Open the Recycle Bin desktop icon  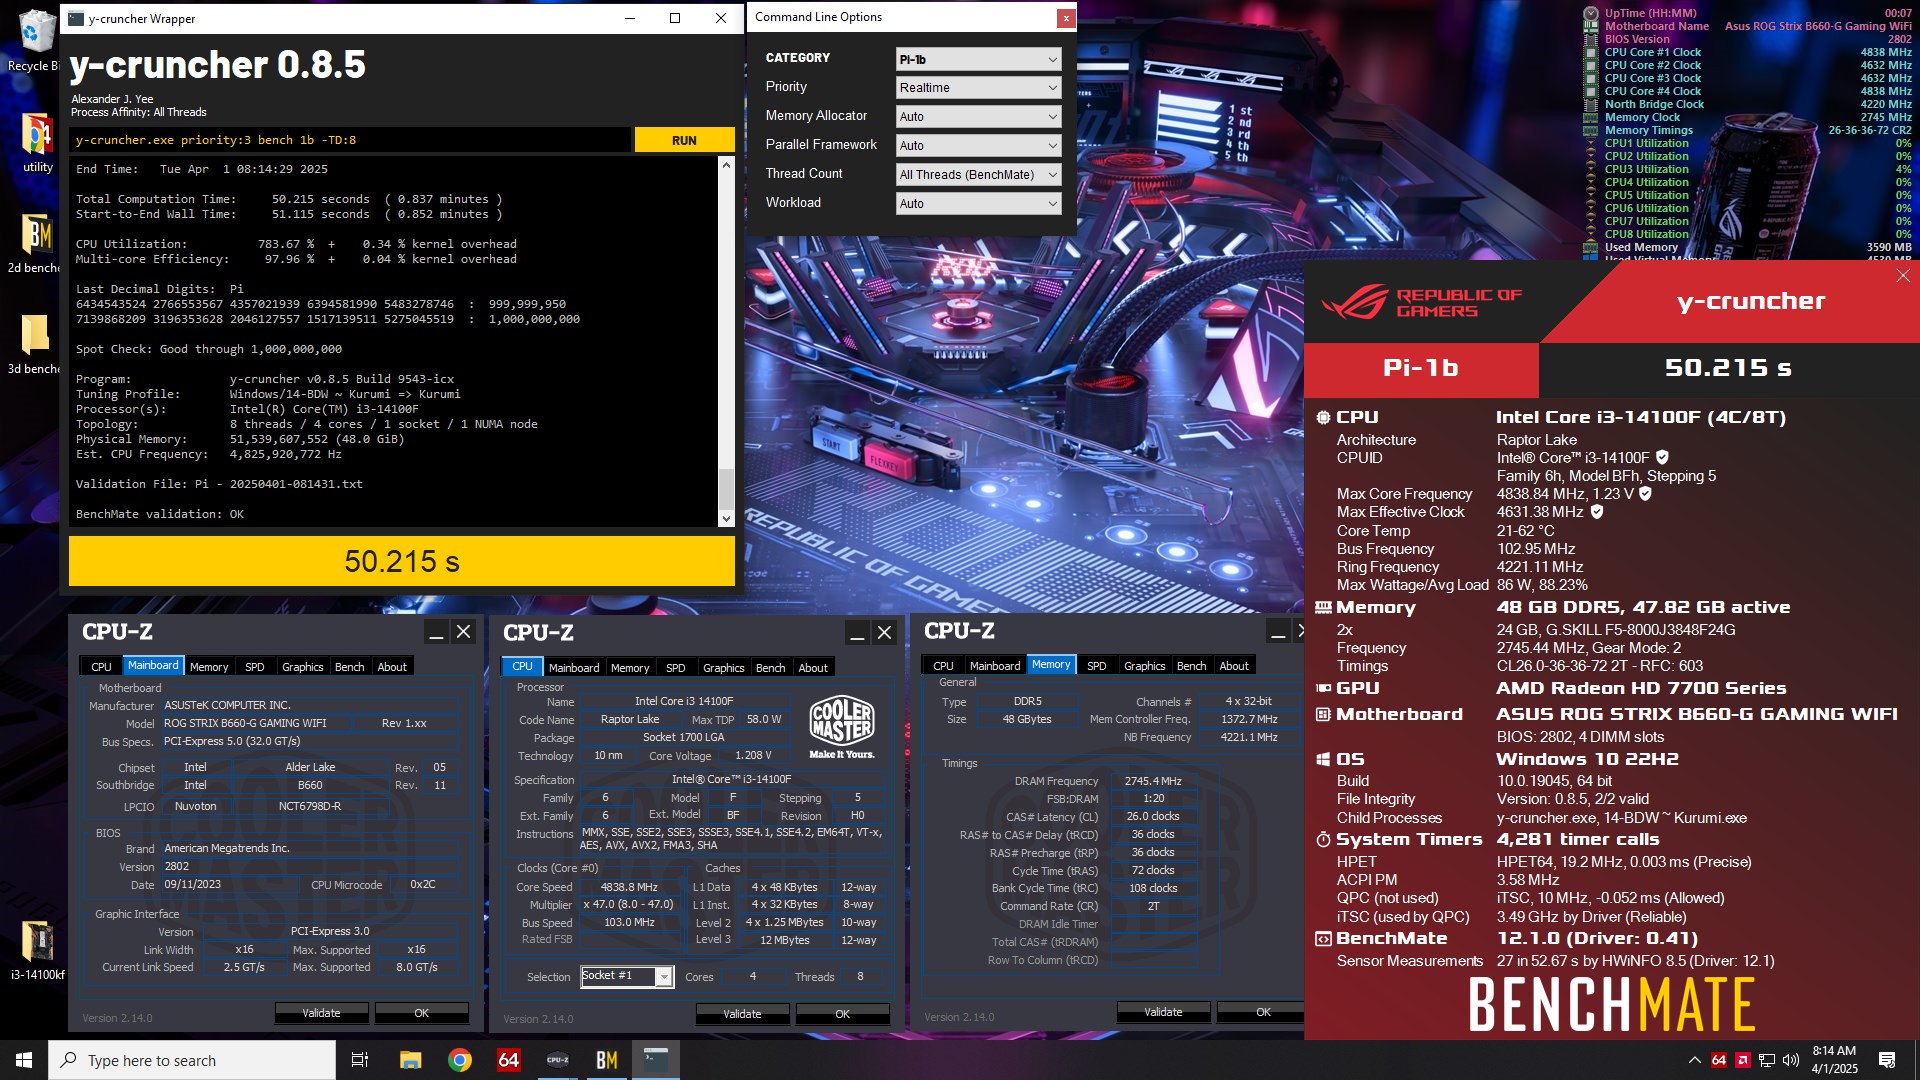point(36,40)
